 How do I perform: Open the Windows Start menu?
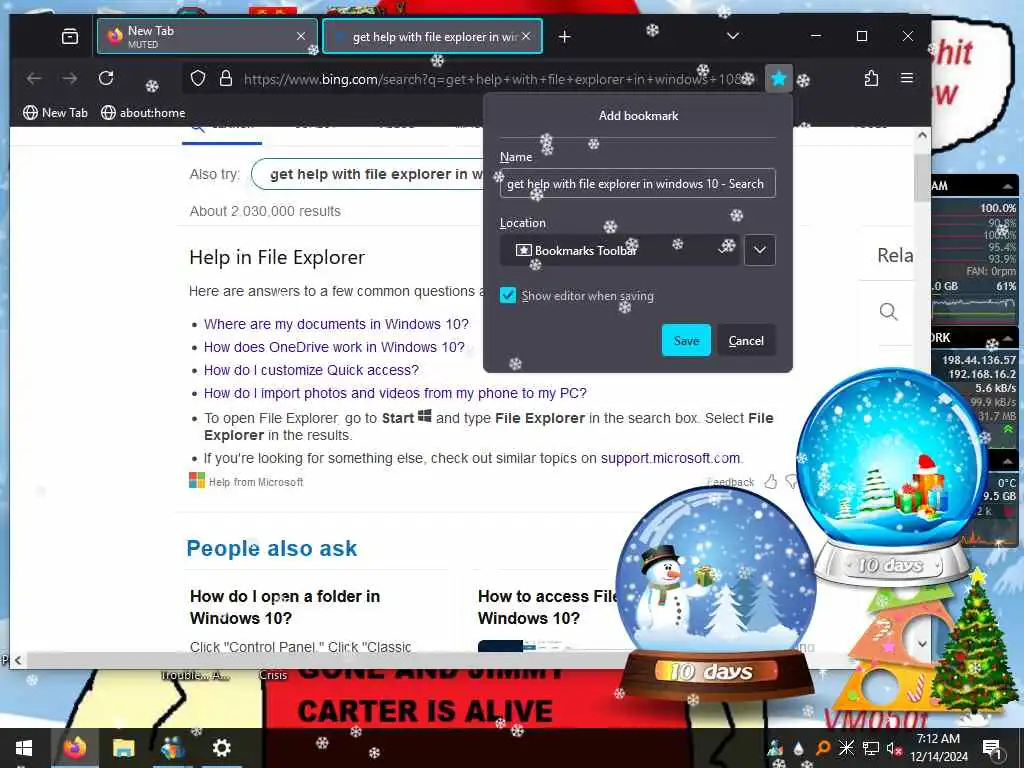tap(24, 748)
